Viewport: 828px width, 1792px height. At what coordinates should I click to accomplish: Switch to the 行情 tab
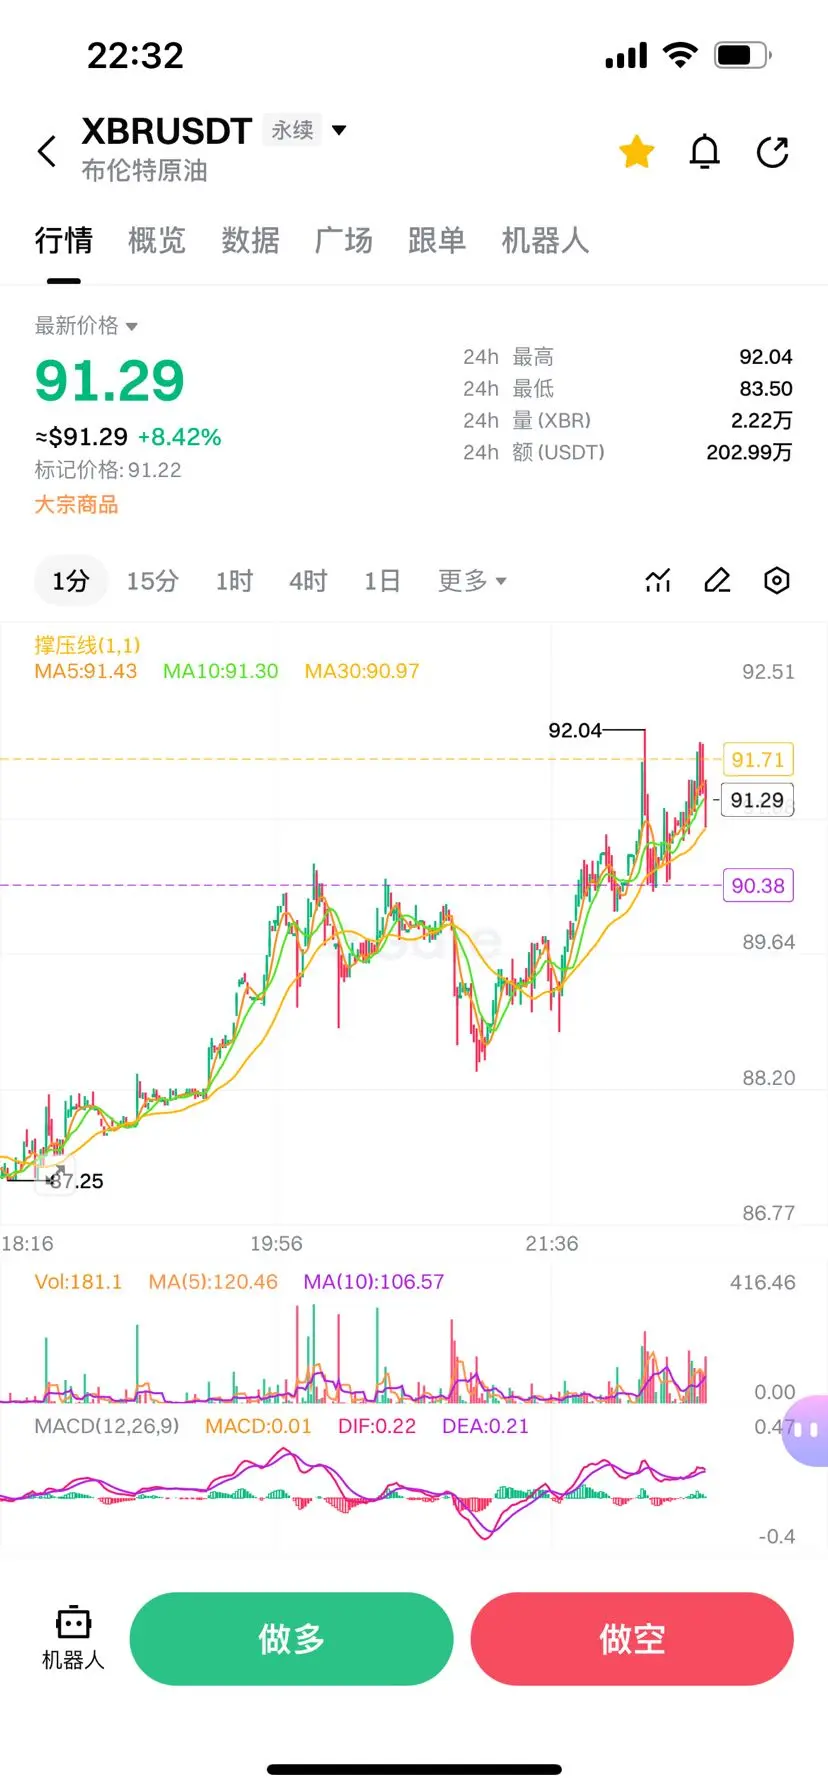coord(64,241)
